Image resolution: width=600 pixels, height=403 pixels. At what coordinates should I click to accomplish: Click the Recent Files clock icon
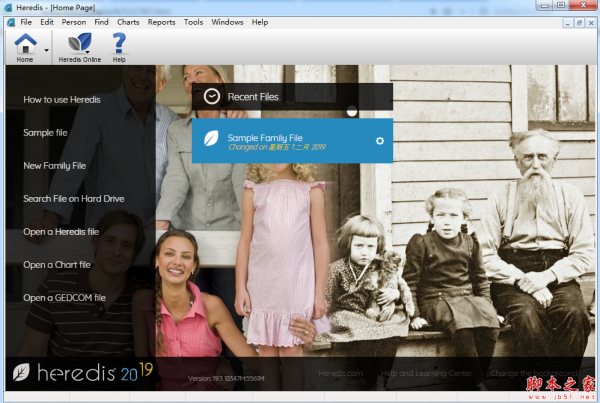[212, 96]
